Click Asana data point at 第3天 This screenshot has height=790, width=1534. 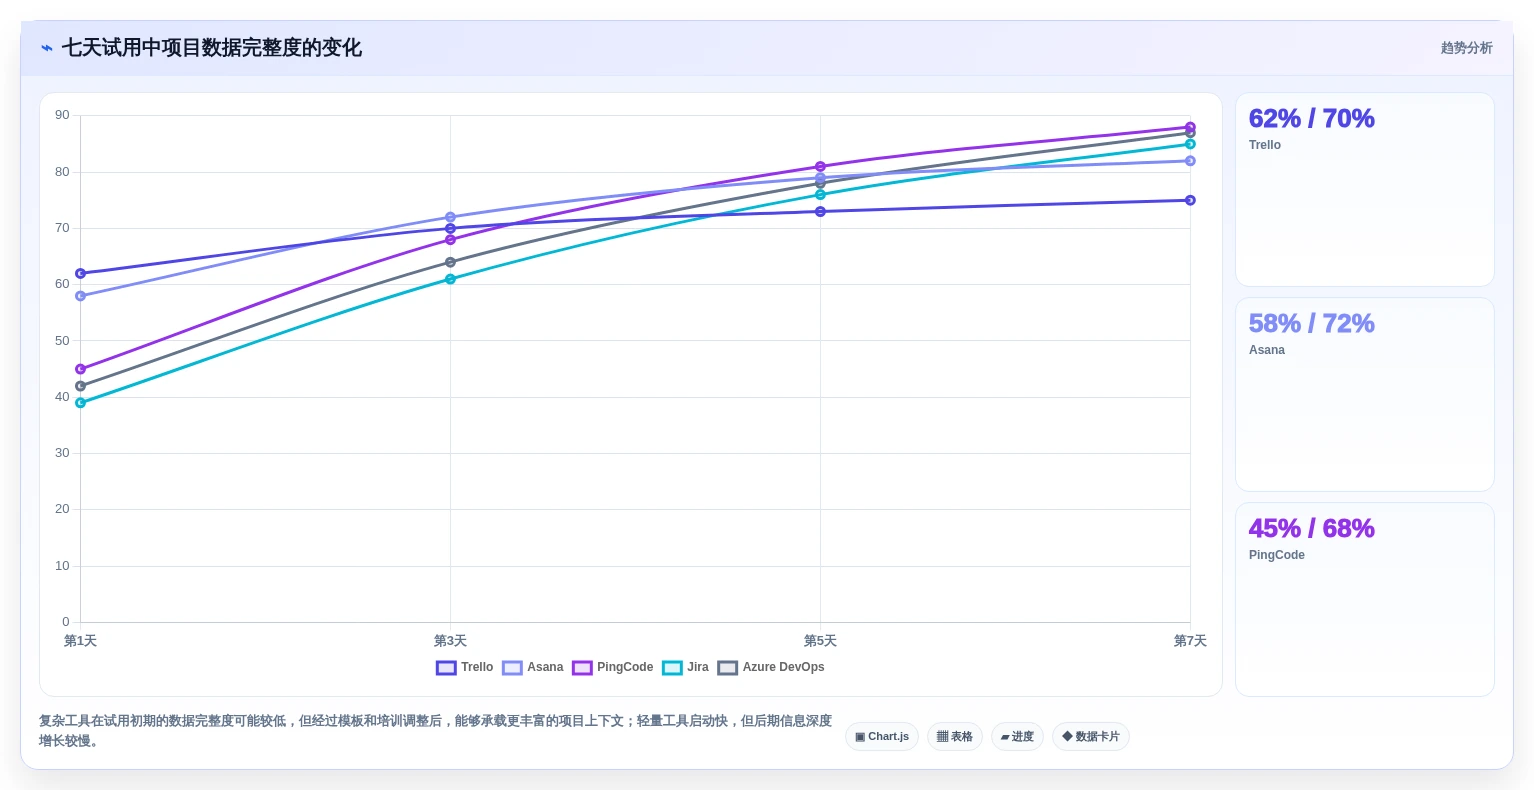point(450,217)
